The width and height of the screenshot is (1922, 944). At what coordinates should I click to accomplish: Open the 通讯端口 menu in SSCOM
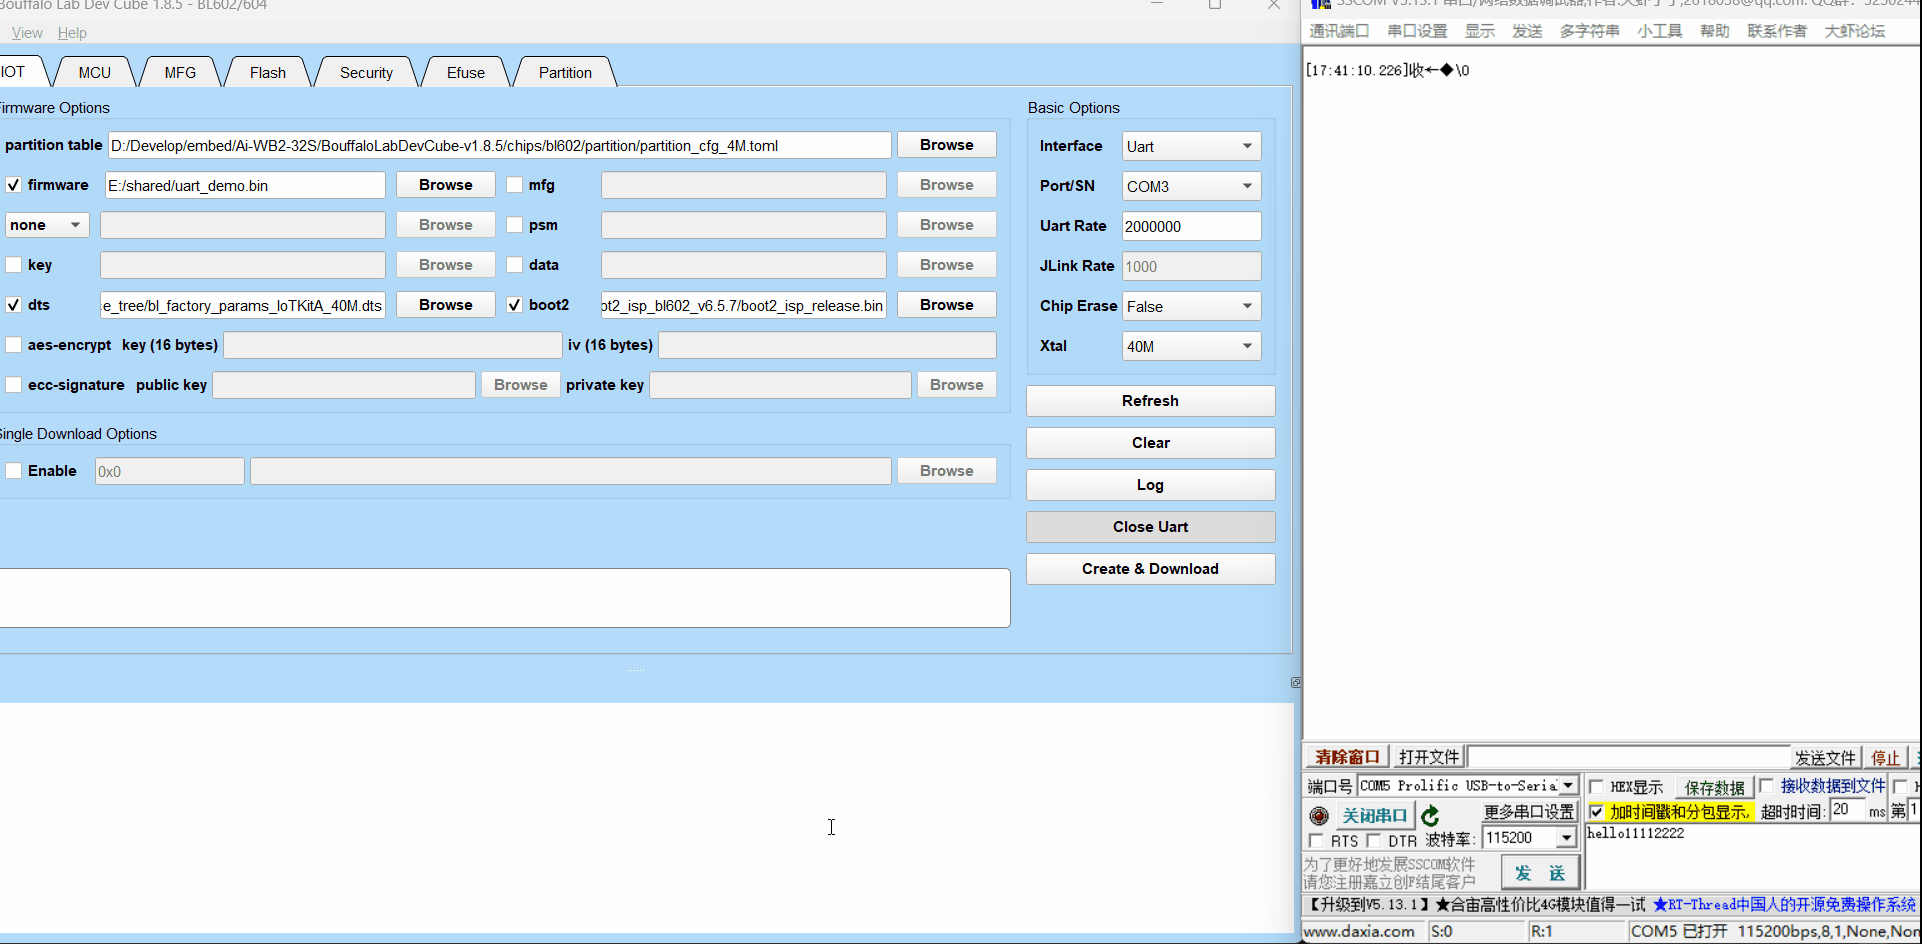coord(1339,31)
